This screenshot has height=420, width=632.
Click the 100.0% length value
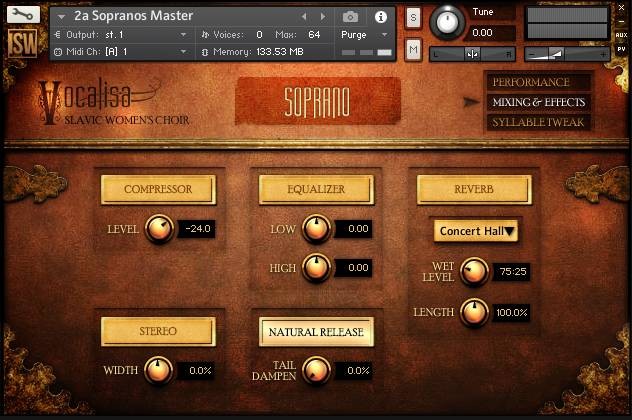[511, 313]
